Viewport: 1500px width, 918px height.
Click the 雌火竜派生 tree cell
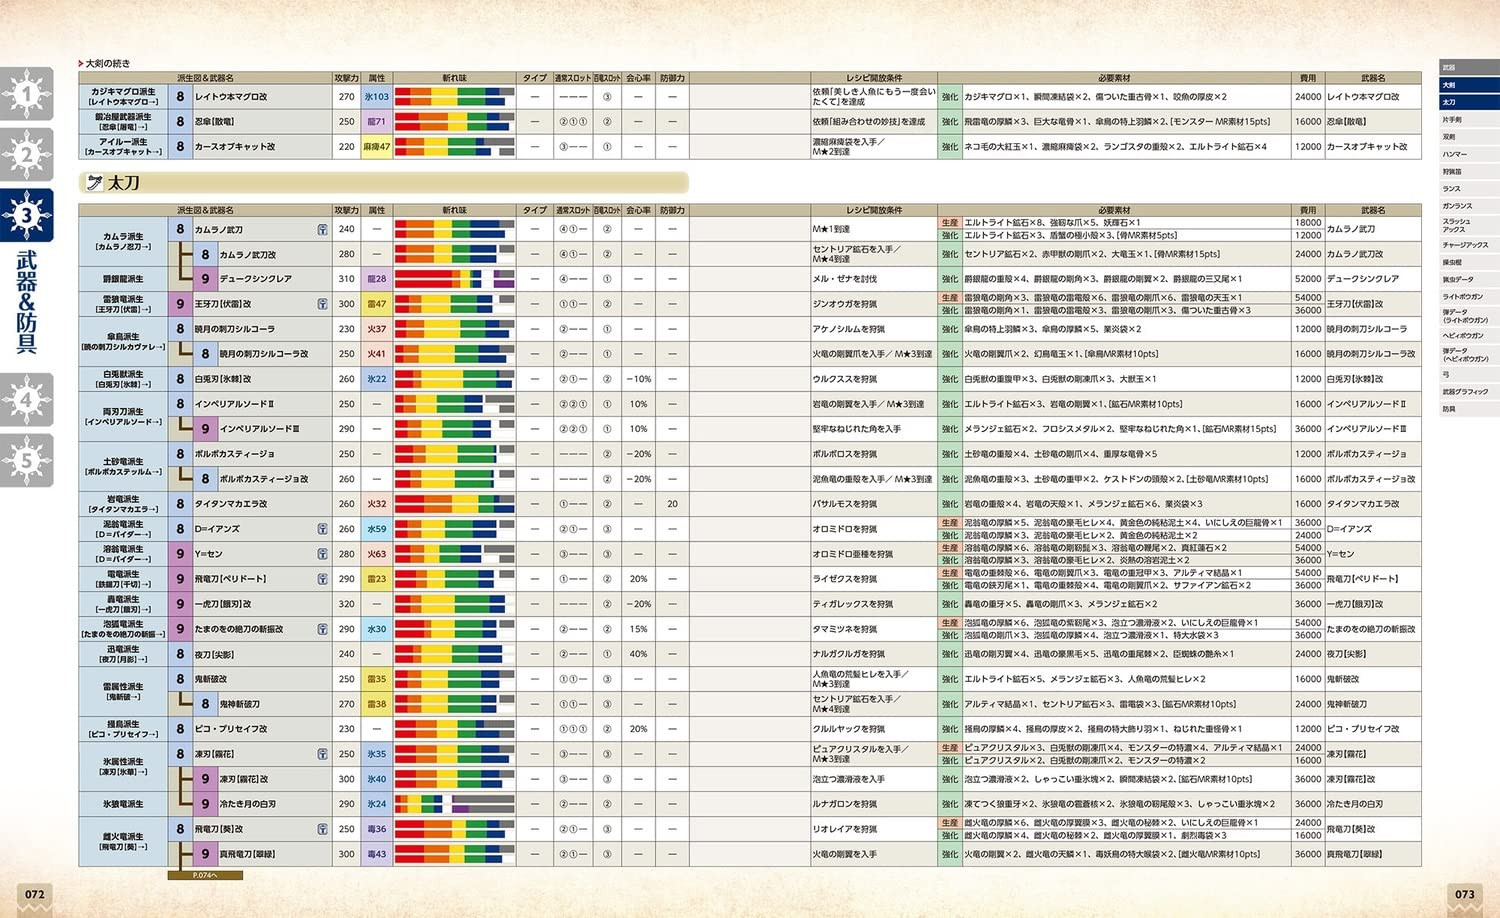(x=123, y=841)
